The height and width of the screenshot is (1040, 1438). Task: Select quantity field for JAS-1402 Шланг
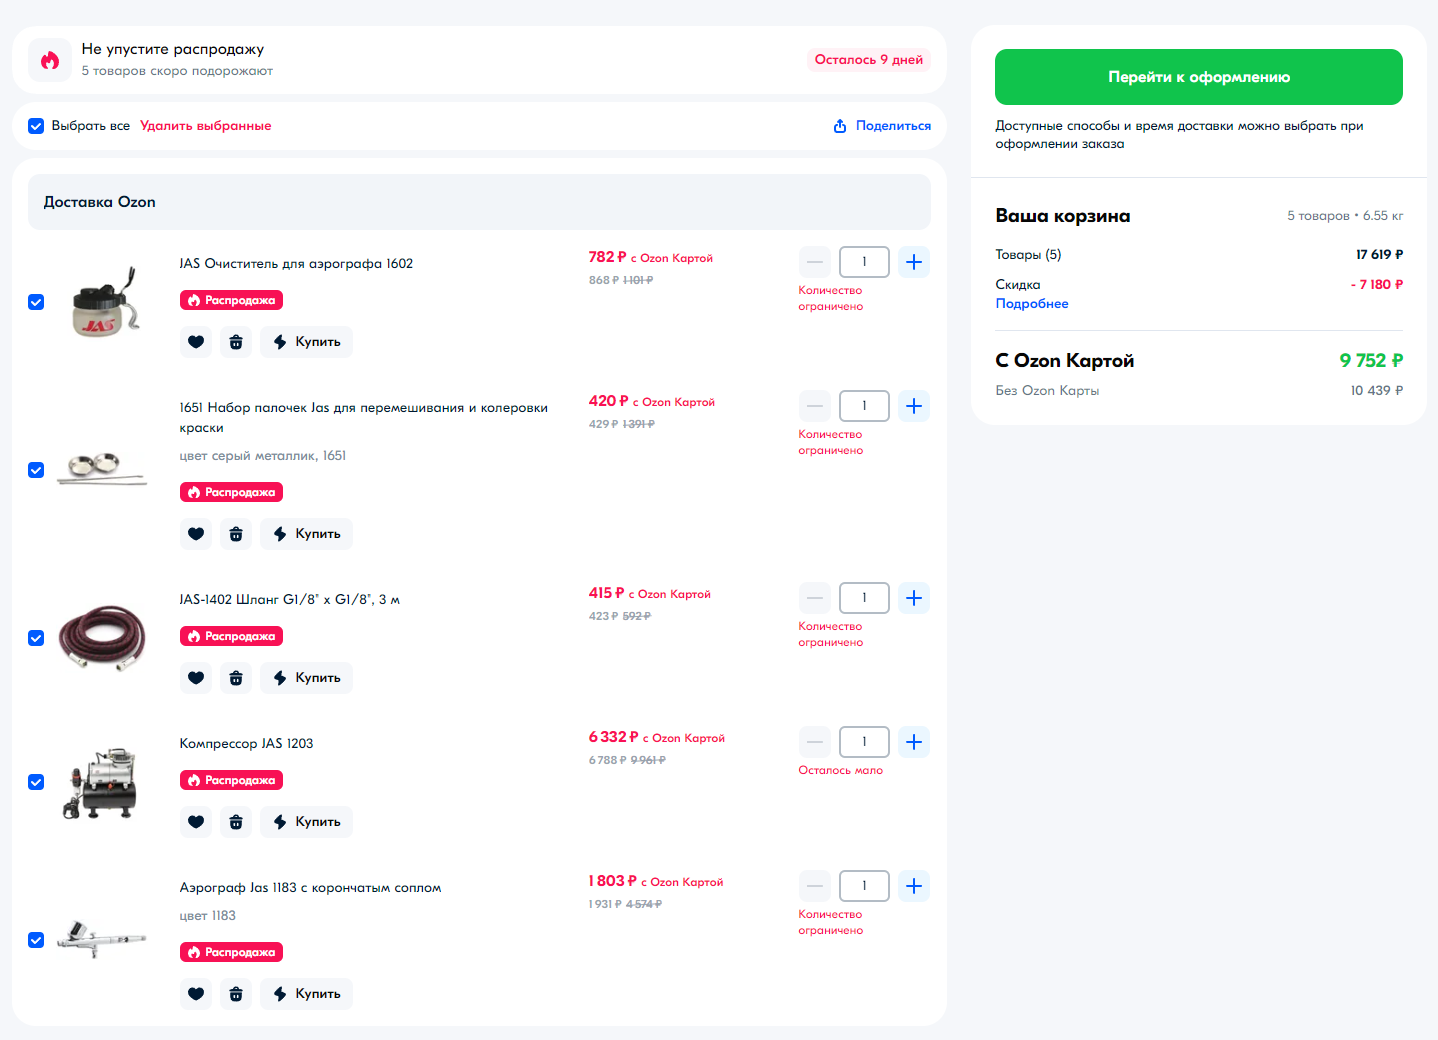864,598
